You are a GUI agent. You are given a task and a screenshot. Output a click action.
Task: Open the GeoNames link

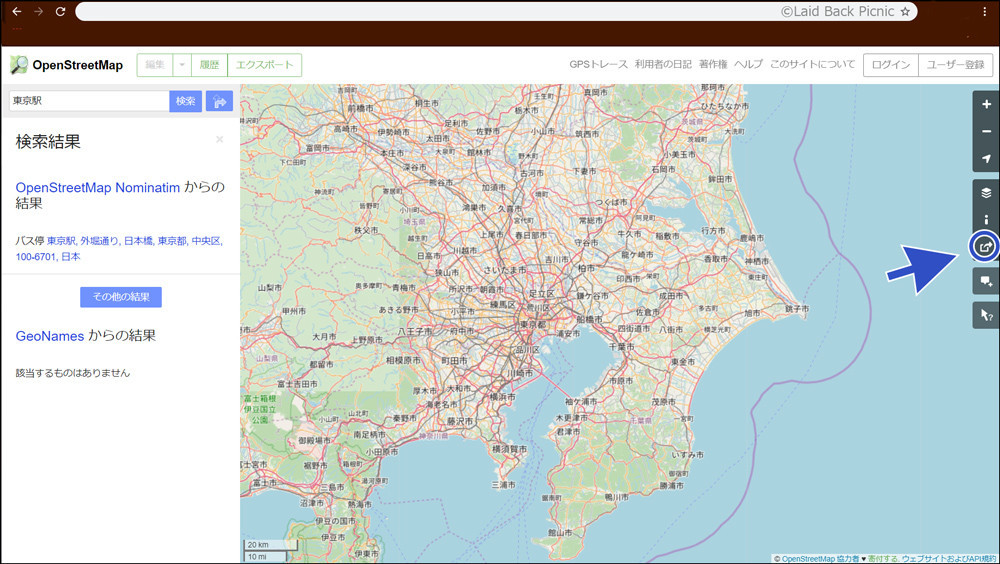click(50, 336)
